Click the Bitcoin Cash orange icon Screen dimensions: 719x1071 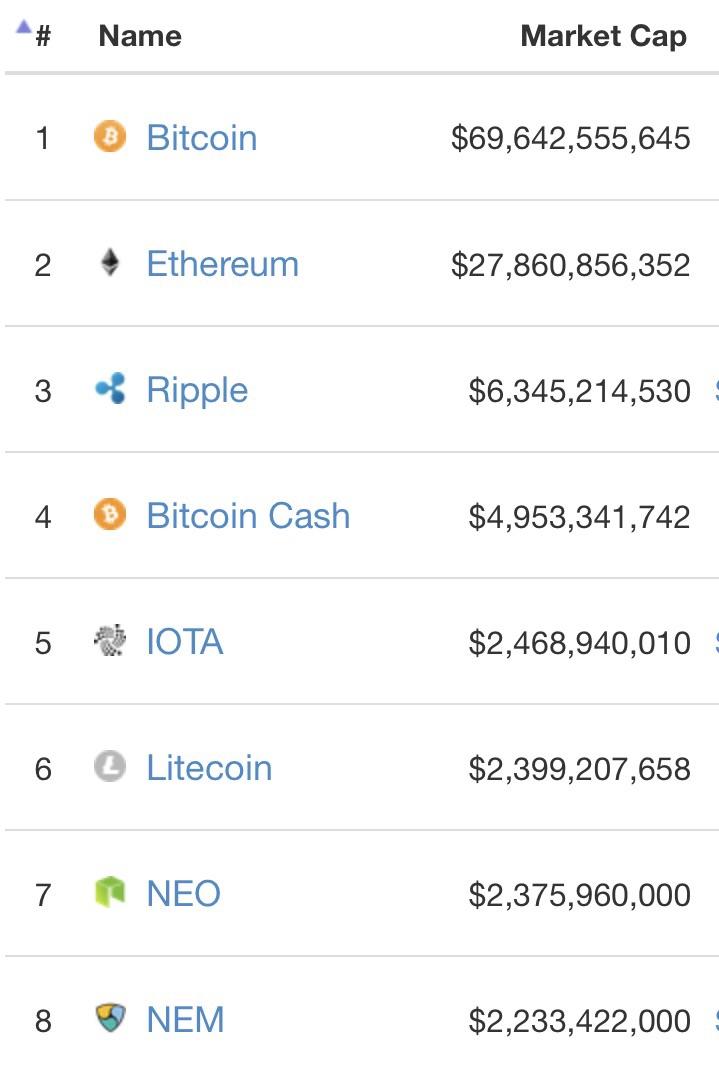pos(112,515)
